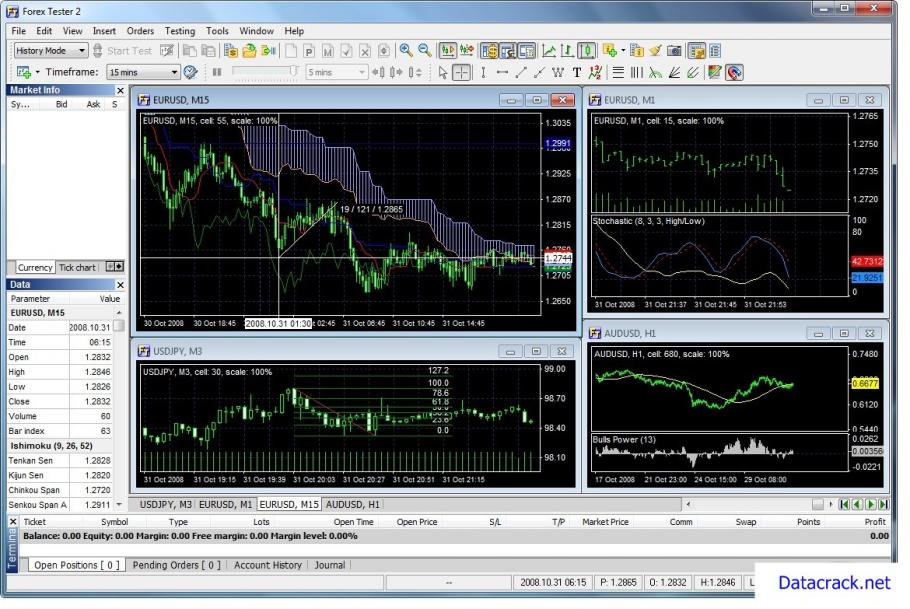
Task: Select the vertical line drawing tool
Action: (483, 72)
